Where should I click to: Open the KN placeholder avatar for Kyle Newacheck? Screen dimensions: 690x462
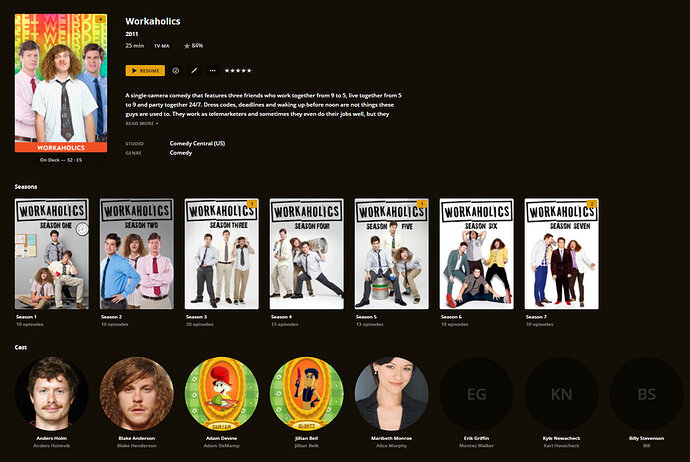click(x=561, y=394)
